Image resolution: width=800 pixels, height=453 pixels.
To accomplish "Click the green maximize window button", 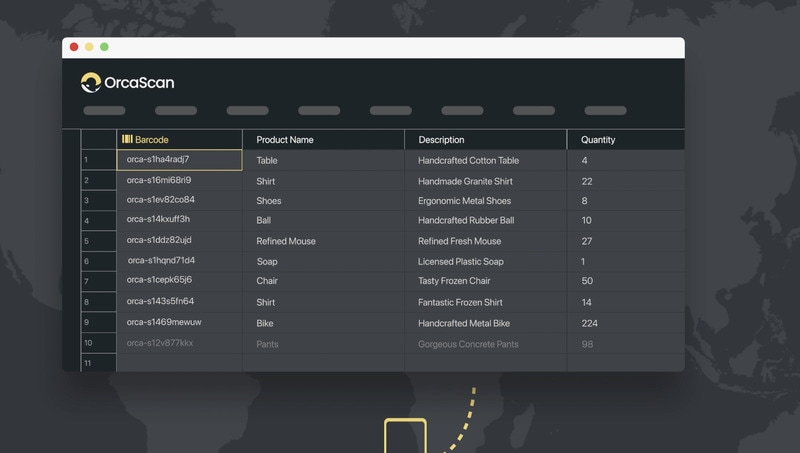I will pos(104,47).
